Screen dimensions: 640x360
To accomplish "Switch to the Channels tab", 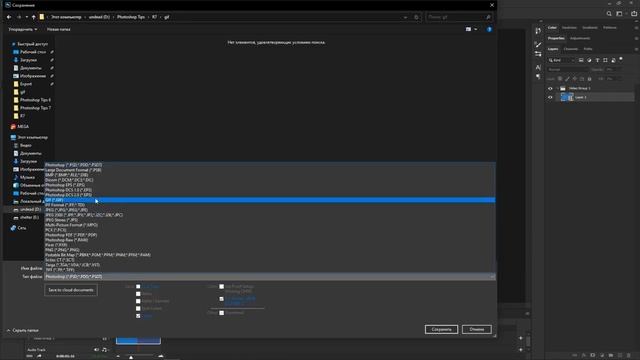I will click(x=571, y=49).
